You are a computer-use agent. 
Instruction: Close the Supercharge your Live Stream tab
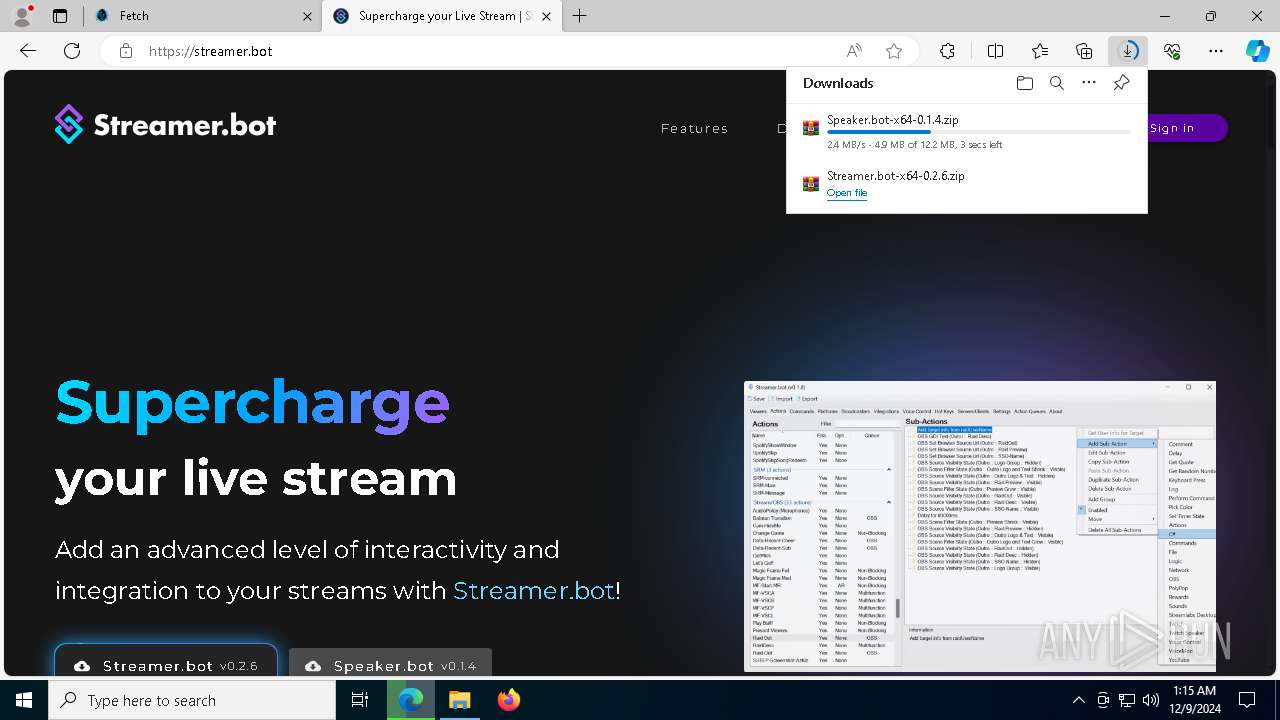(x=546, y=16)
